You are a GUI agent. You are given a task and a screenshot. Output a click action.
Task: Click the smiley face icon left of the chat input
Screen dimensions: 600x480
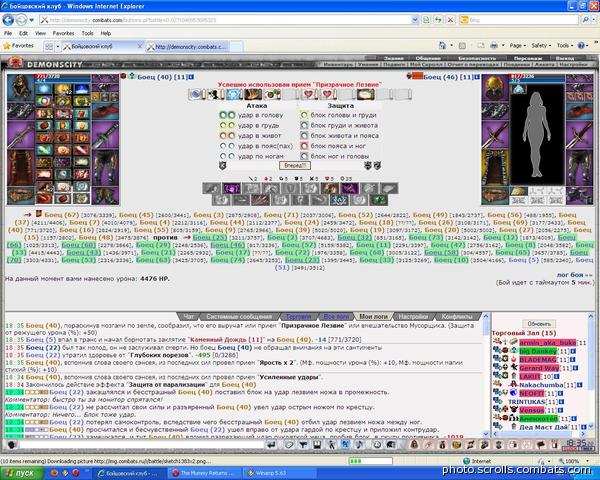pyautogui.click(x=11, y=445)
